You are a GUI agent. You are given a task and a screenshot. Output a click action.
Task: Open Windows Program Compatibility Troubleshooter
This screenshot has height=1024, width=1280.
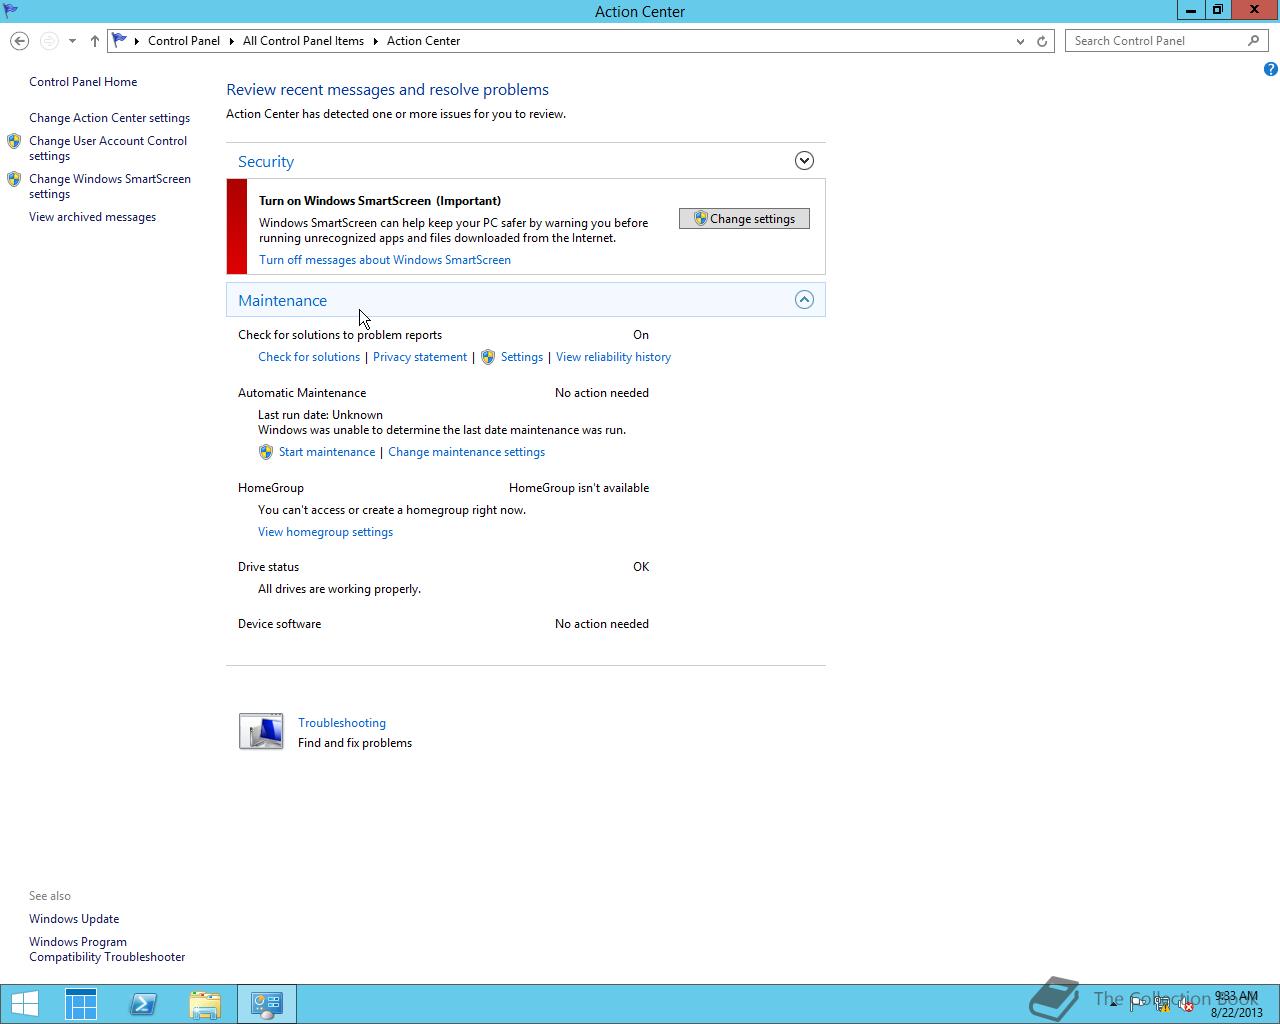click(x=107, y=949)
